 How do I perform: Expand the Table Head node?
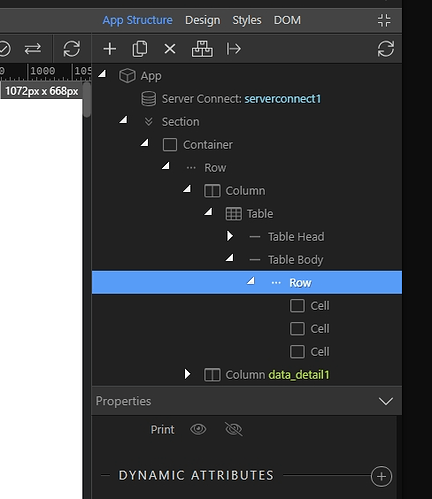230,236
